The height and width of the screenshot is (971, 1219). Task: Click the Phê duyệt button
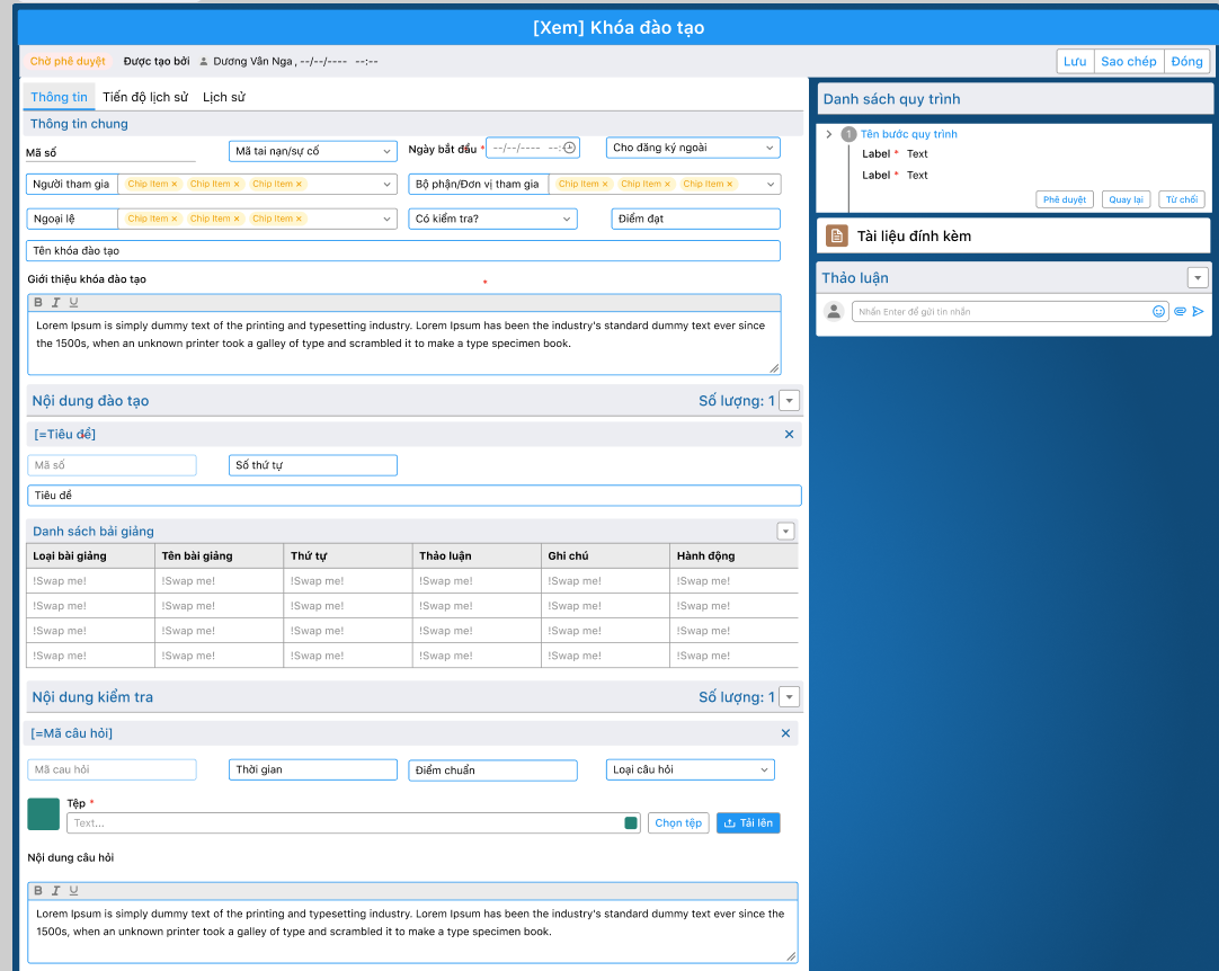pos(1064,199)
